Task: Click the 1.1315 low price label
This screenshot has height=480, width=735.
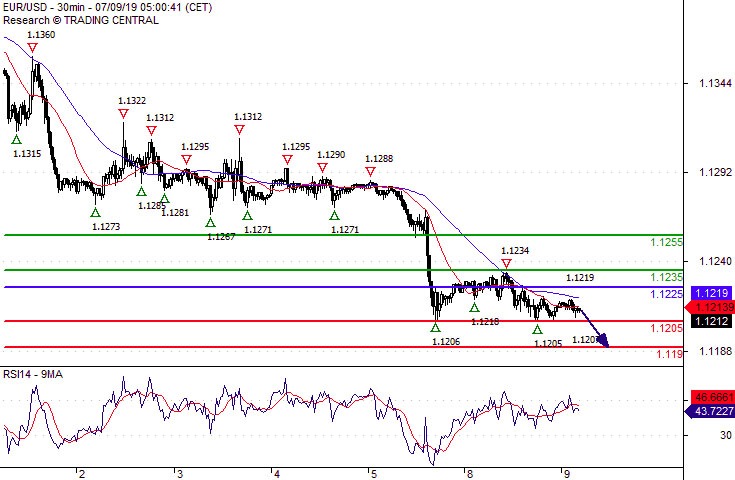Action: coord(27,154)
